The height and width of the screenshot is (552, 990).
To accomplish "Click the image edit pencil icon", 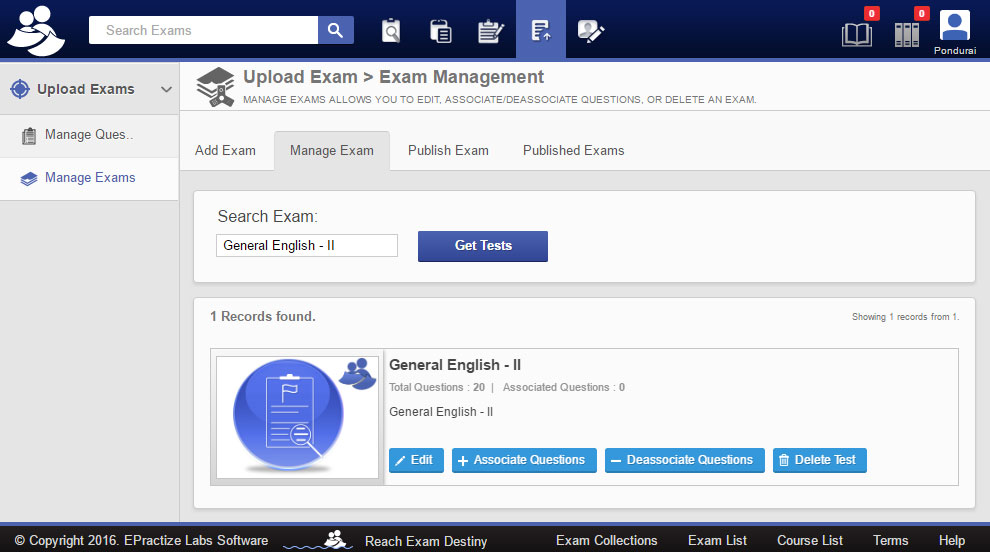I will tap(591, 31).
